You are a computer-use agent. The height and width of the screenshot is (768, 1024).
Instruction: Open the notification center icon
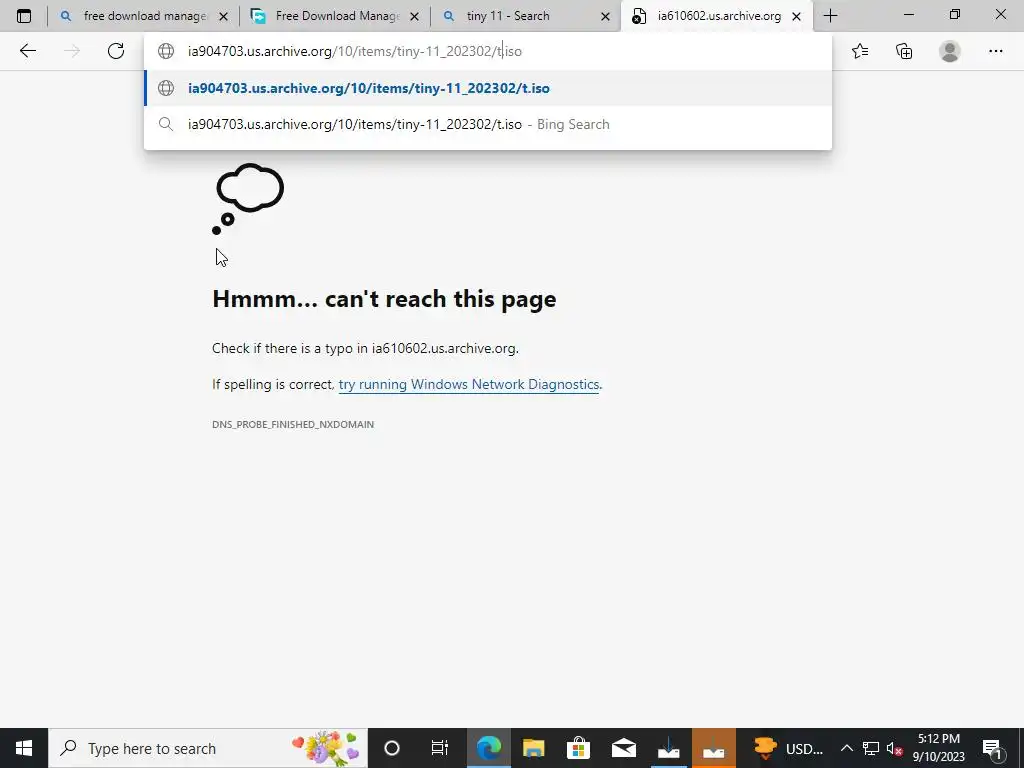pyautogui.click(x=993, y=749)
